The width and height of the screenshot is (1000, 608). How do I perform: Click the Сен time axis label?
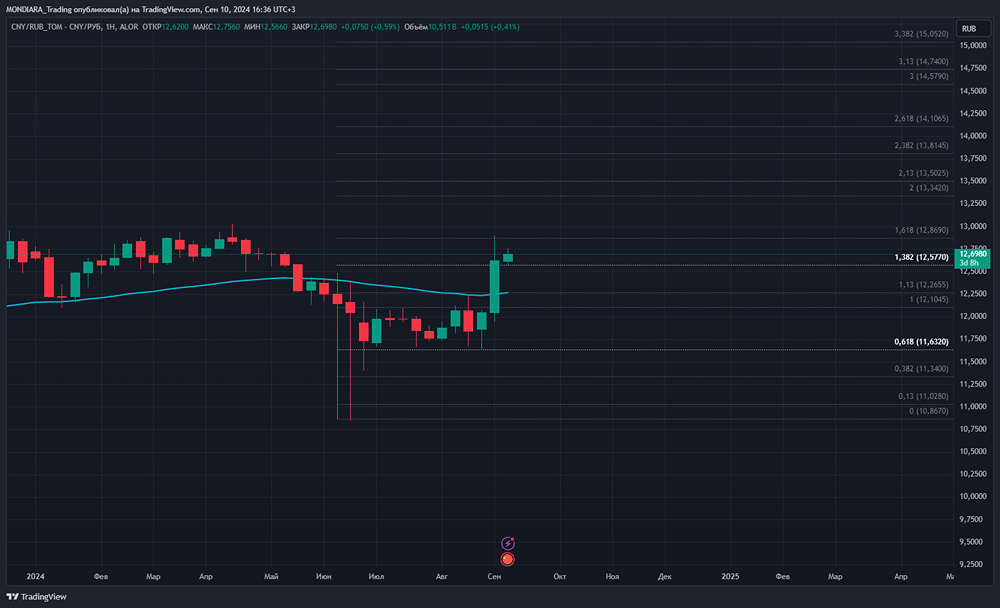(x=494, y=576)
